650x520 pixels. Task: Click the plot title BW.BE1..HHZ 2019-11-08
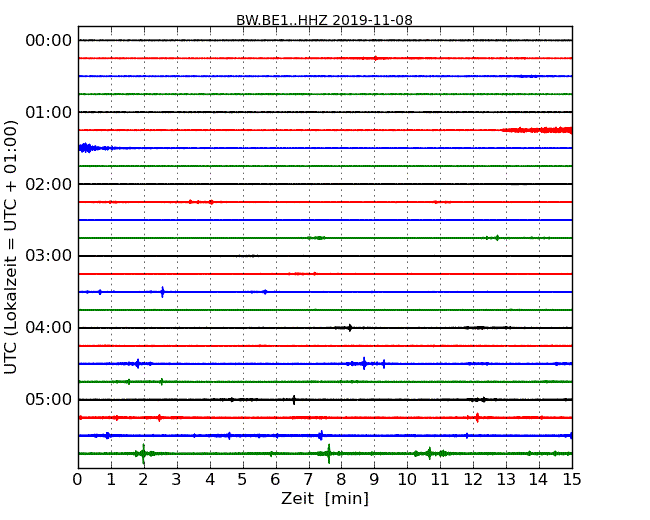[x=324, y=20]
